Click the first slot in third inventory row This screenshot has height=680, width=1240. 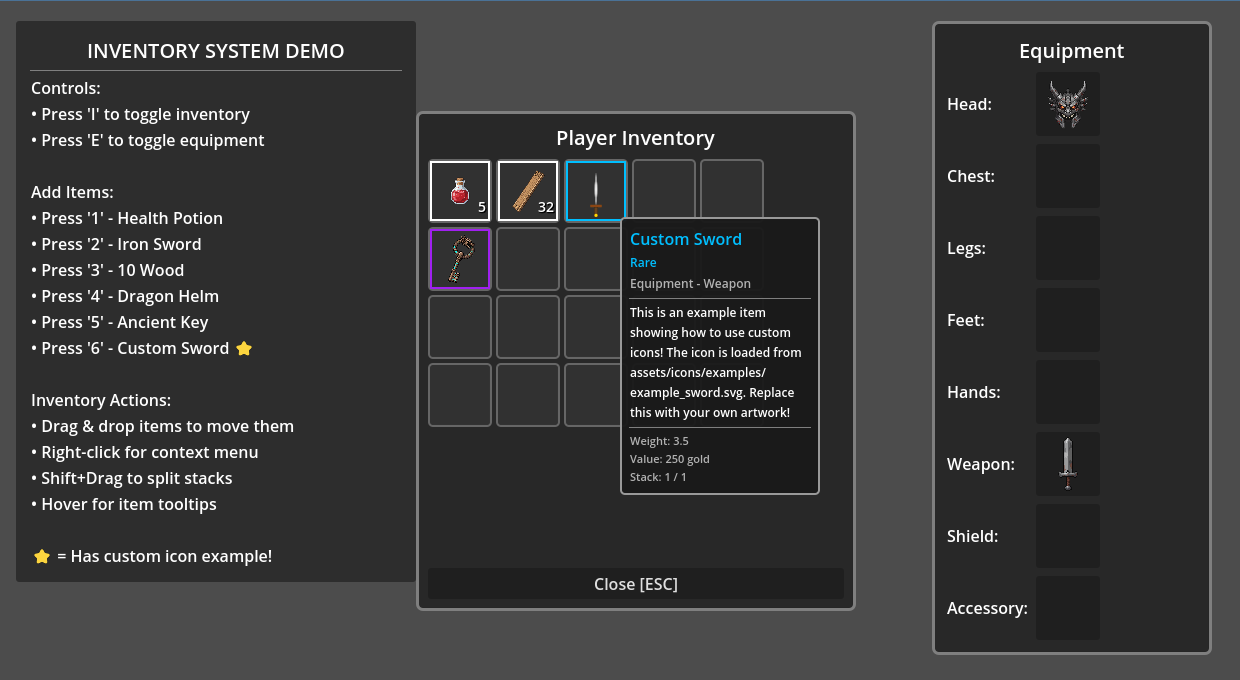pos(459,327)
